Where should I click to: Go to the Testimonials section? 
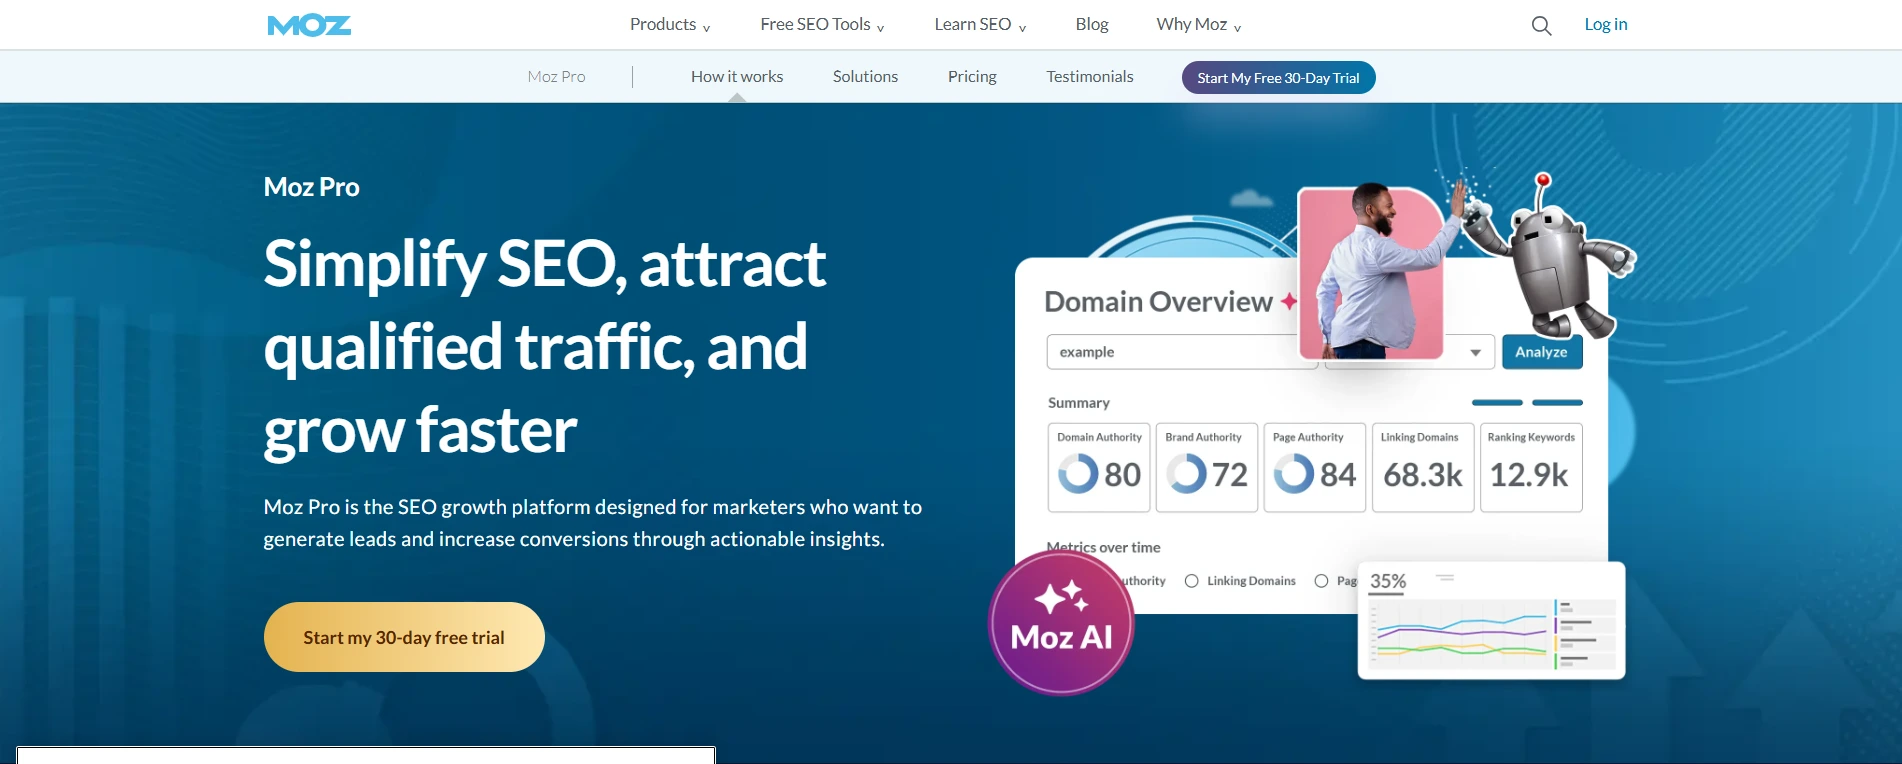pyautogui.click(x=1090, y=77)
